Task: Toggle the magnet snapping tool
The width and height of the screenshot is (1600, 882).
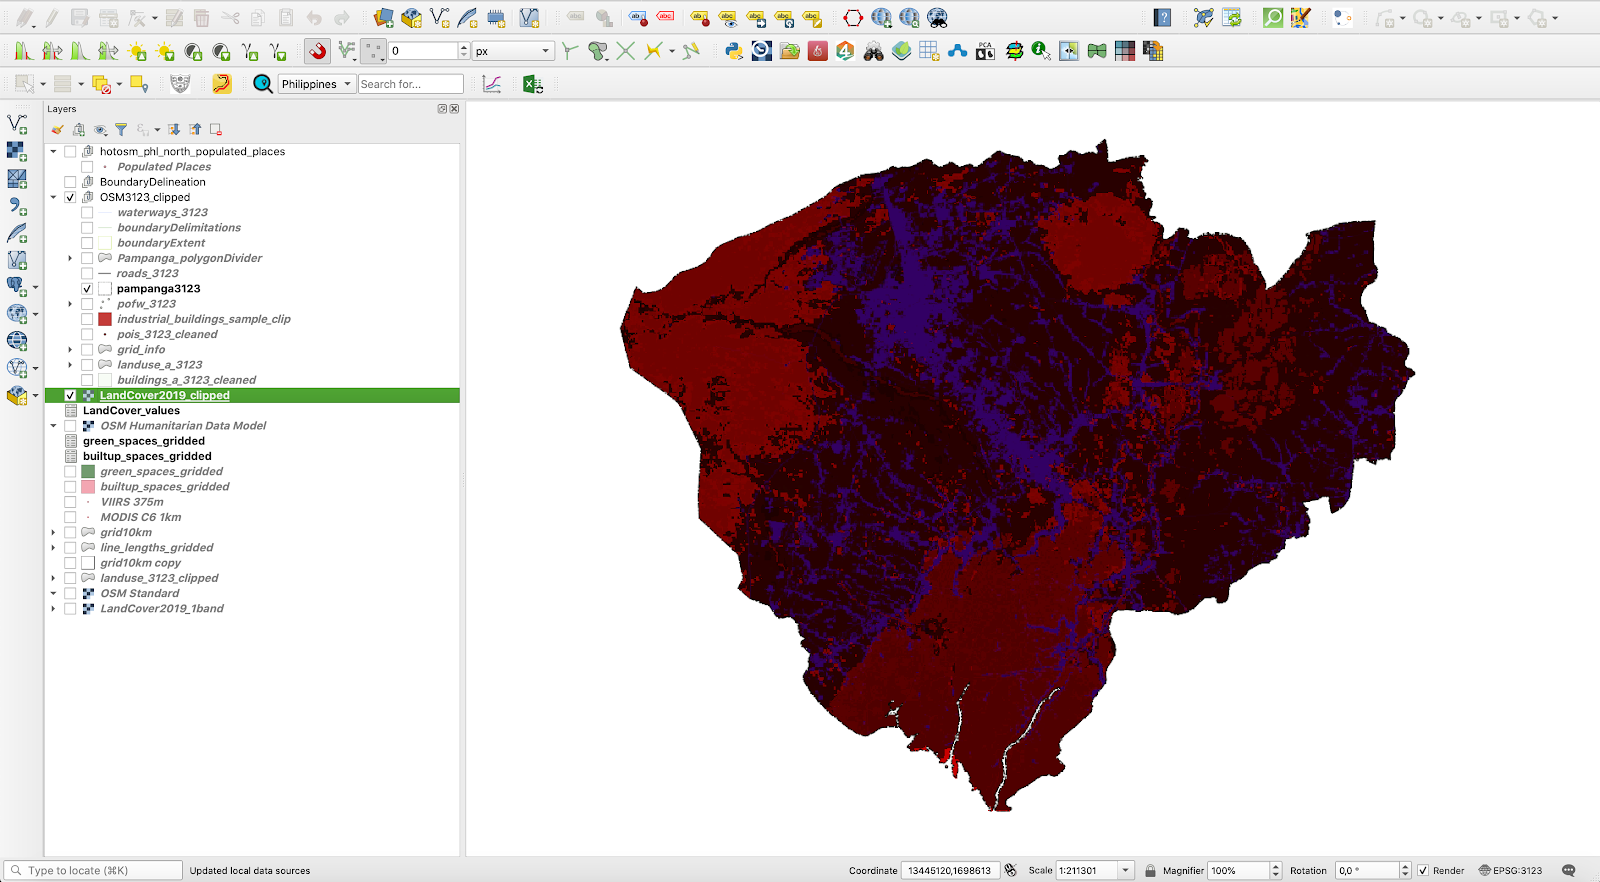Action: tap(318, 51)
